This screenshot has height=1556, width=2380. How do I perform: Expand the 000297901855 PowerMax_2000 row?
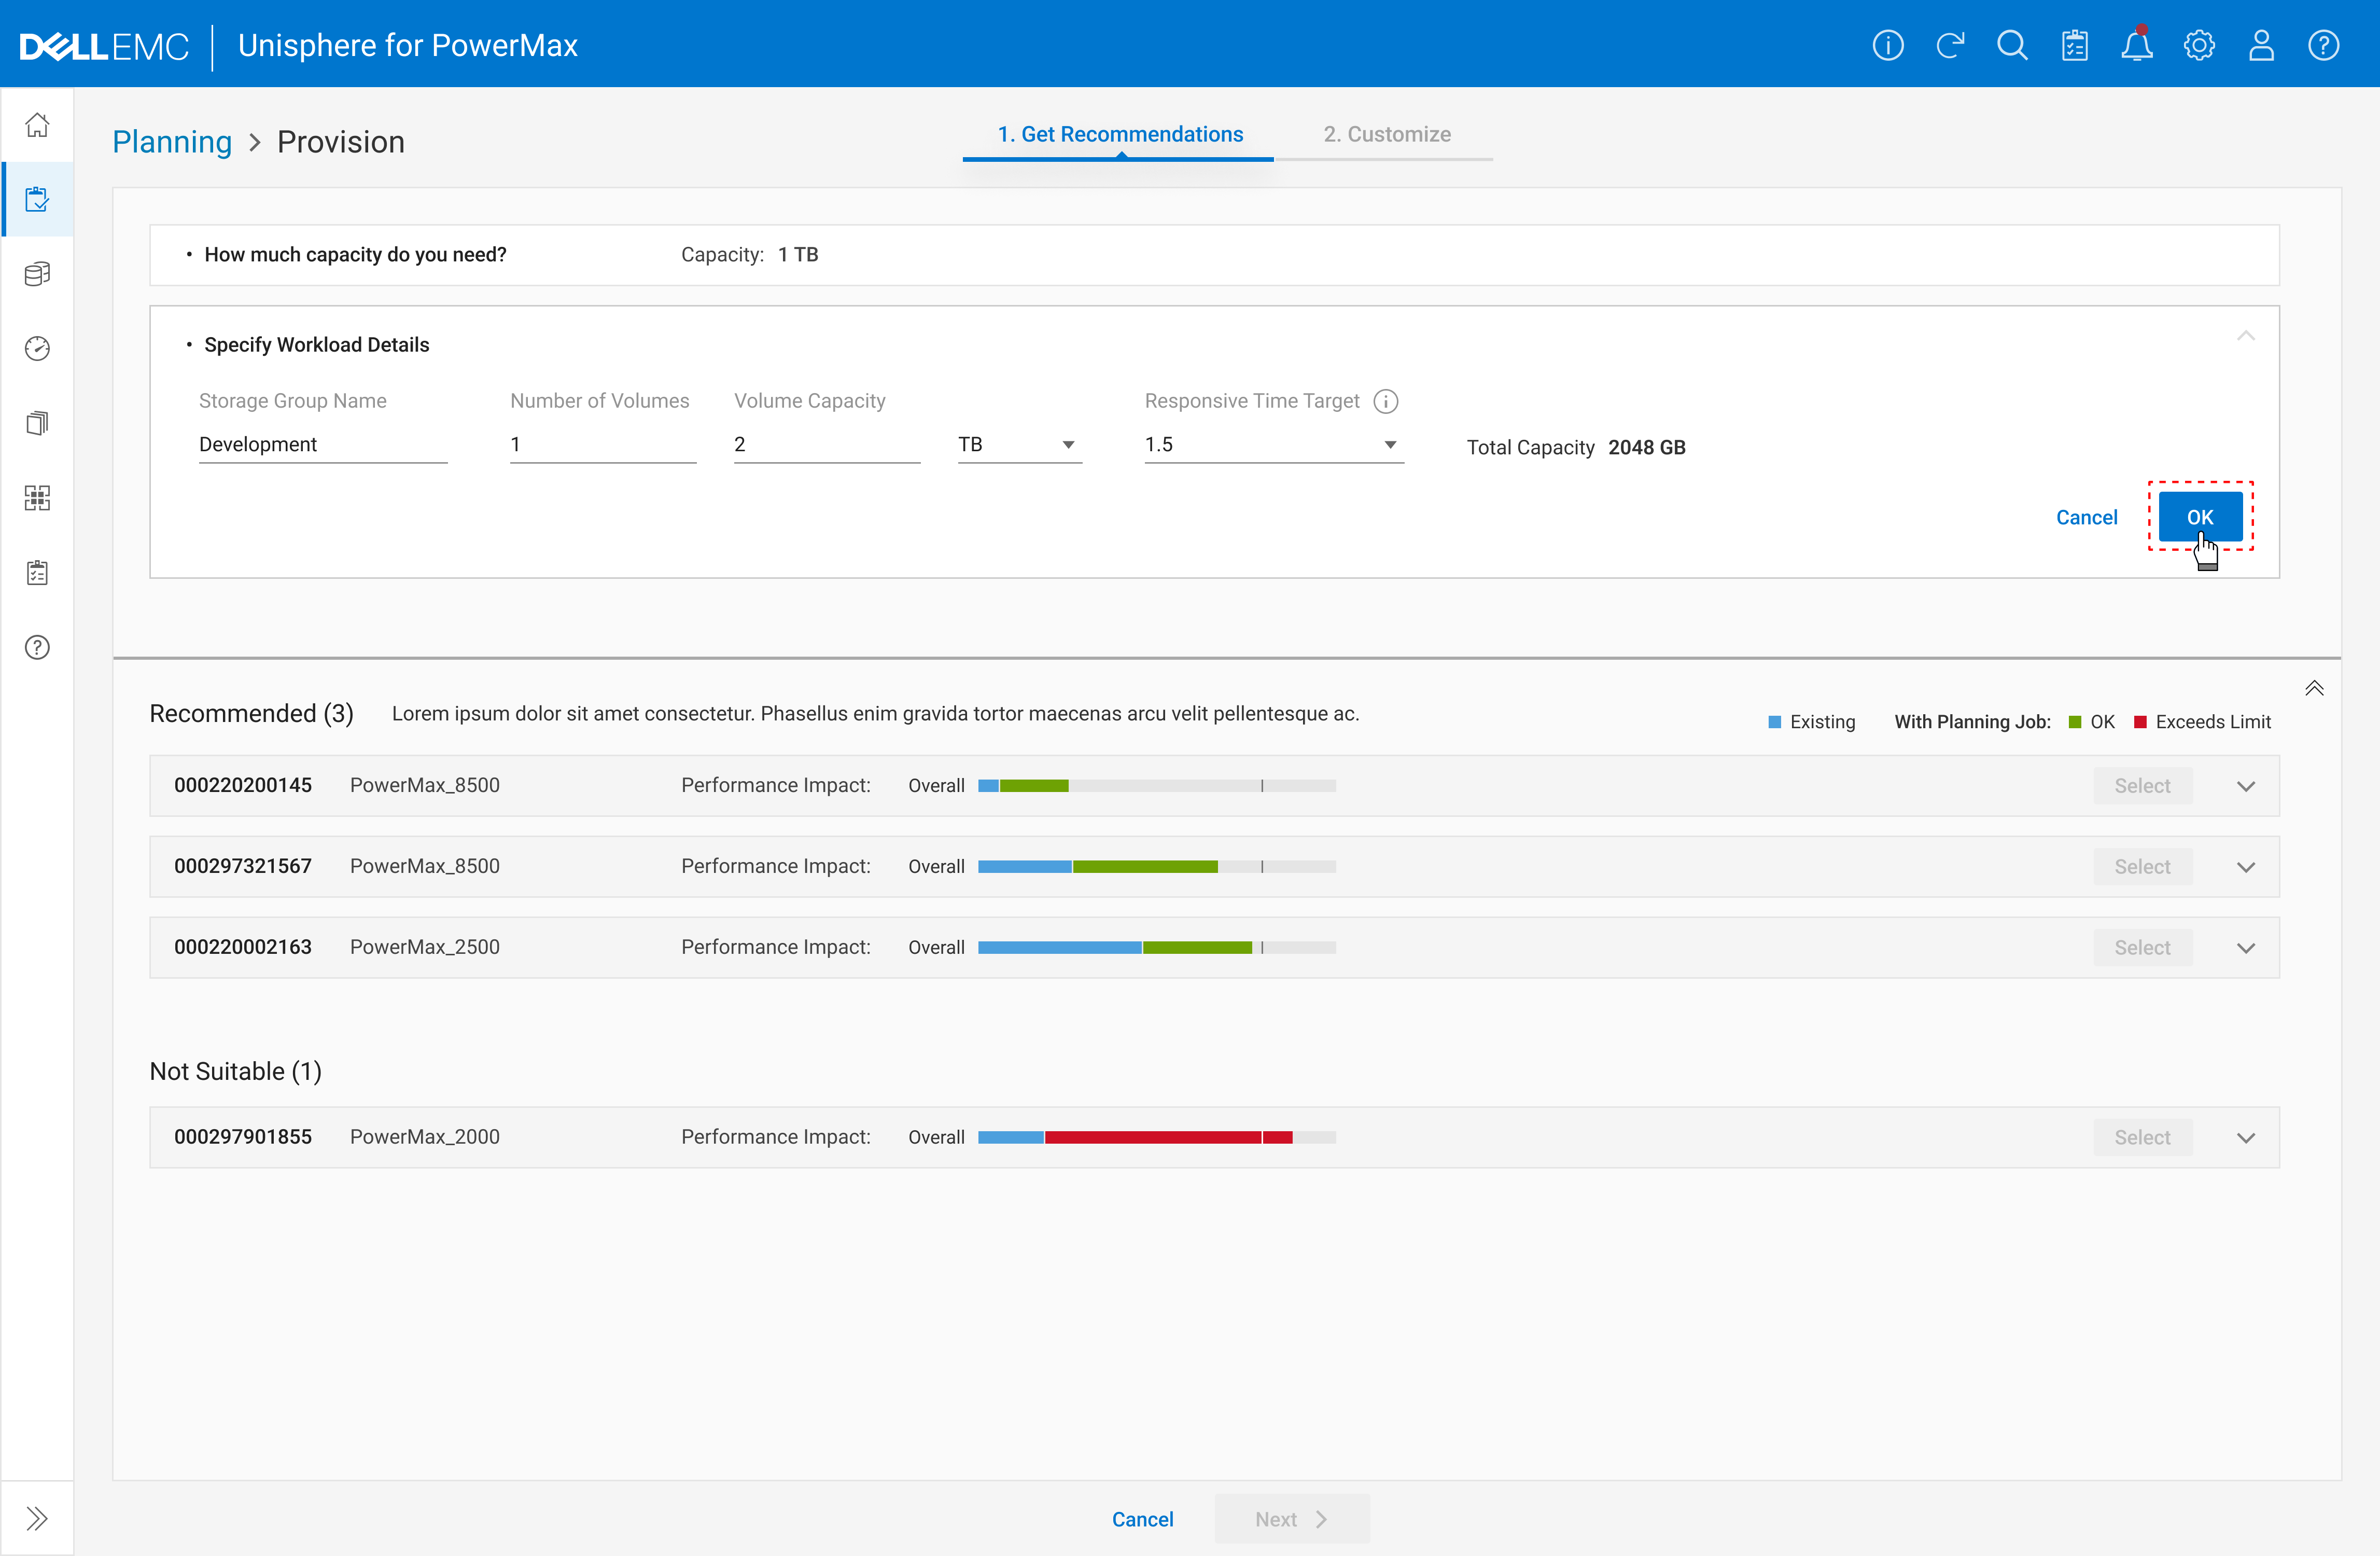click(x=2245, y=1138)
